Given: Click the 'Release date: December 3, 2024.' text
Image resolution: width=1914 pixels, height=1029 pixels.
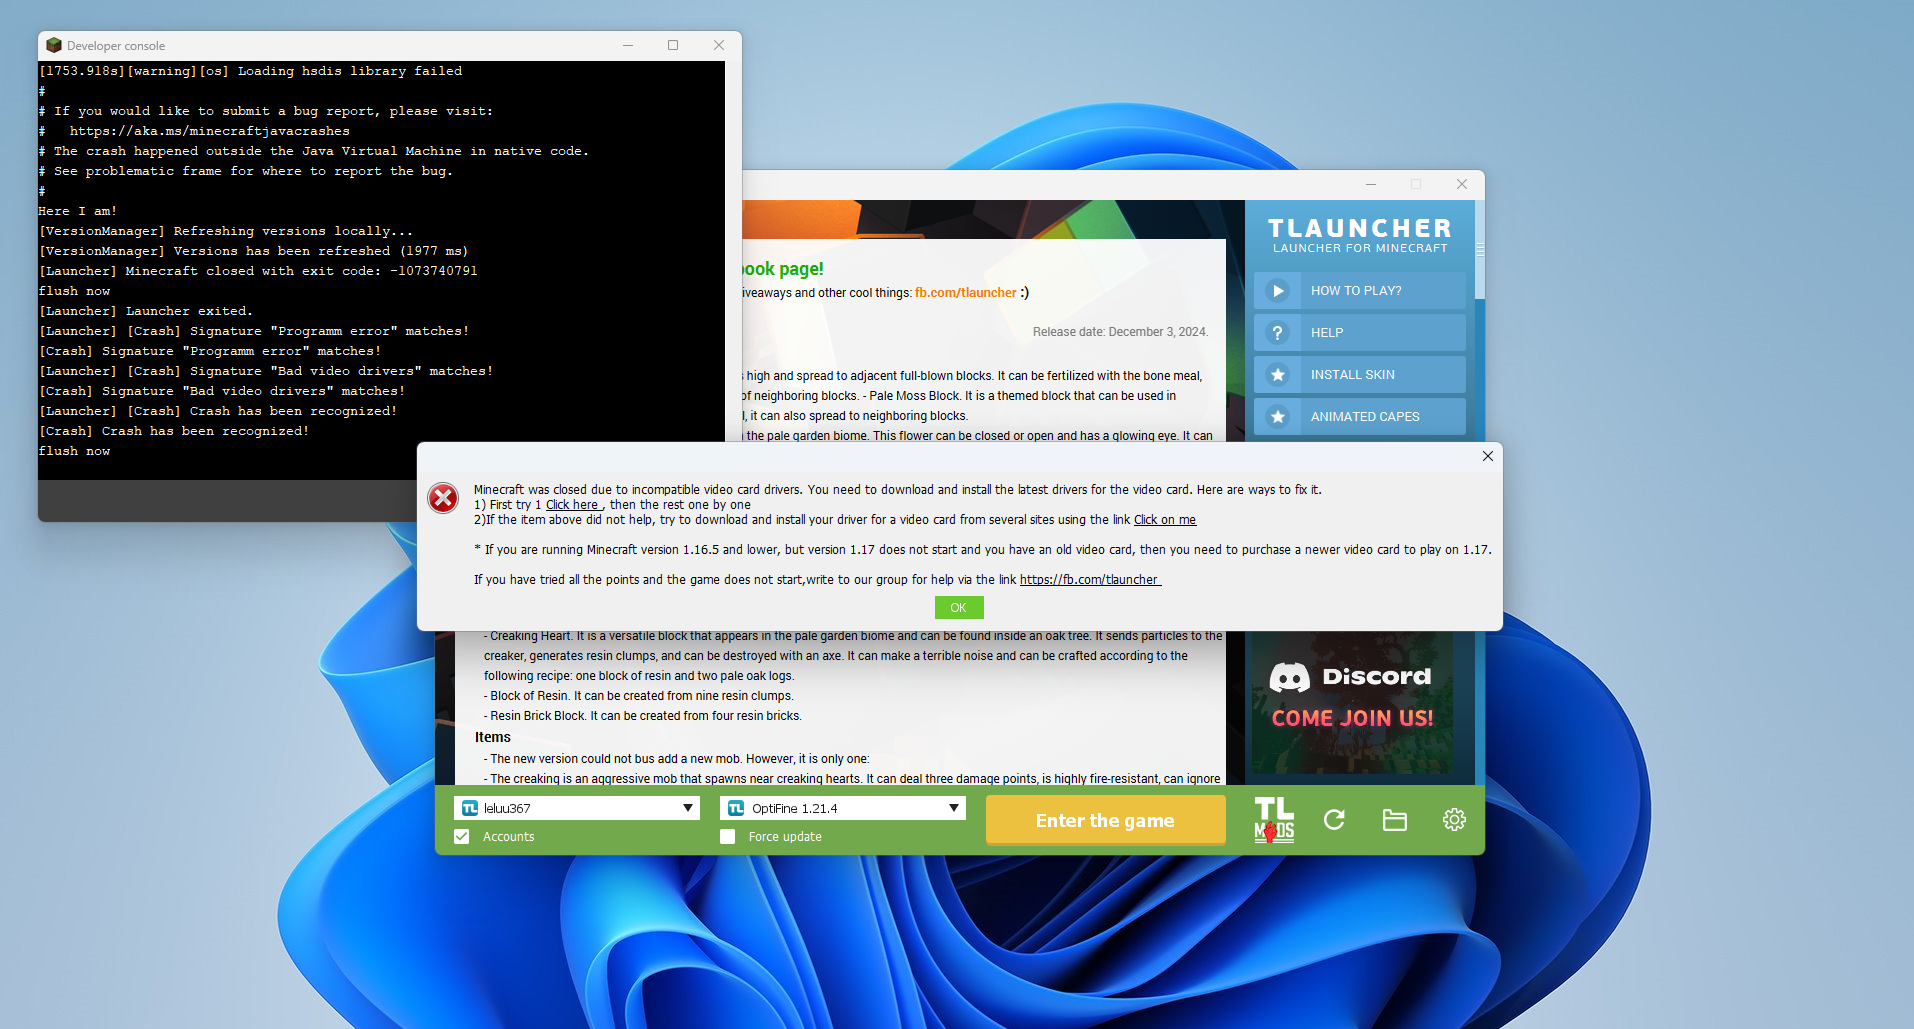Looking at the screenshot, I should 1120,332.
